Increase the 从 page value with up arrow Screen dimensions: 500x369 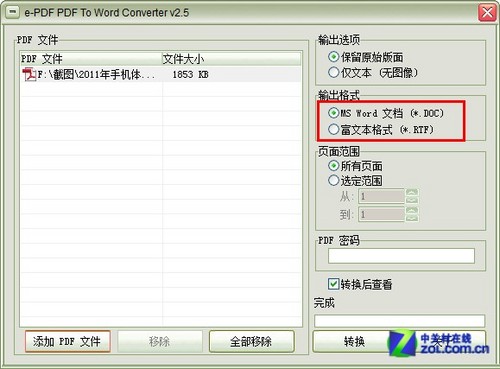[x=412, y=193]
